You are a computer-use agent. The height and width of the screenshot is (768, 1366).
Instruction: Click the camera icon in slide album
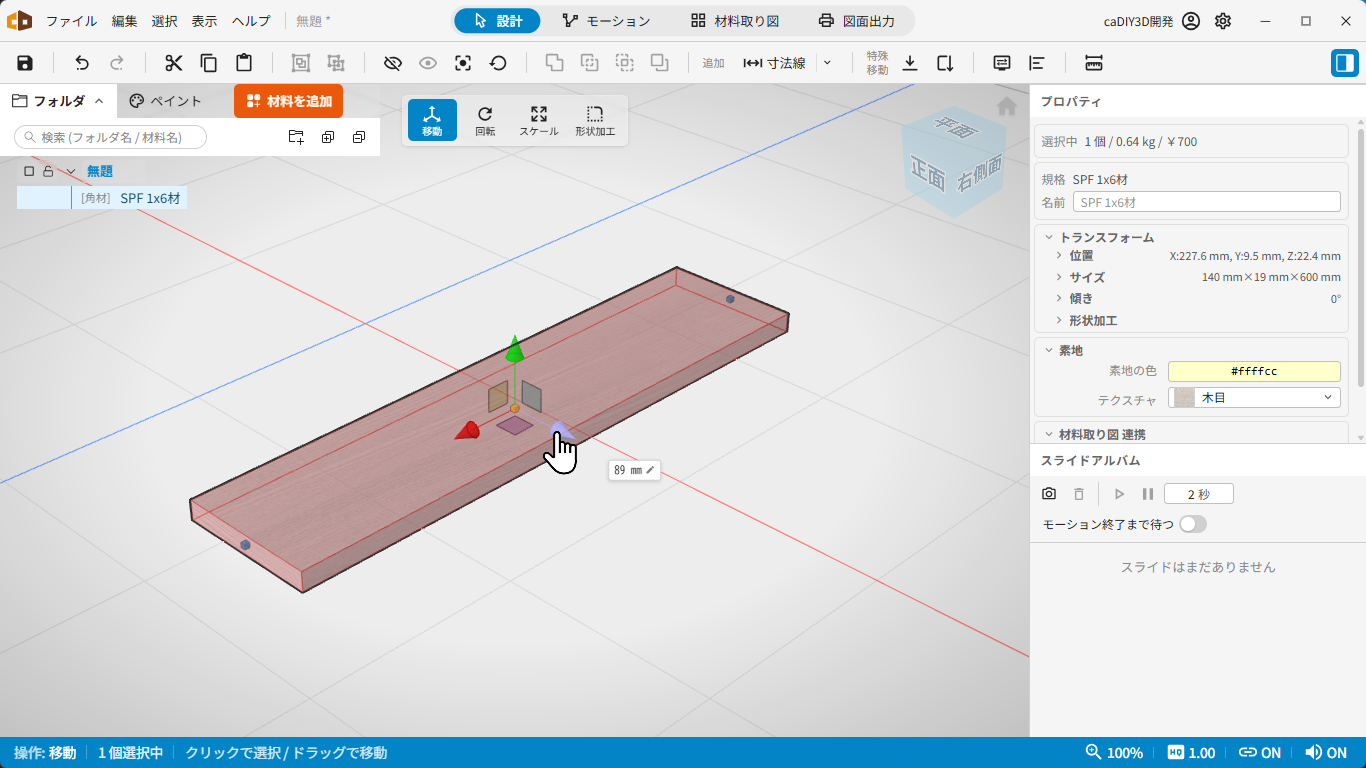click(x=1049, y=494)
